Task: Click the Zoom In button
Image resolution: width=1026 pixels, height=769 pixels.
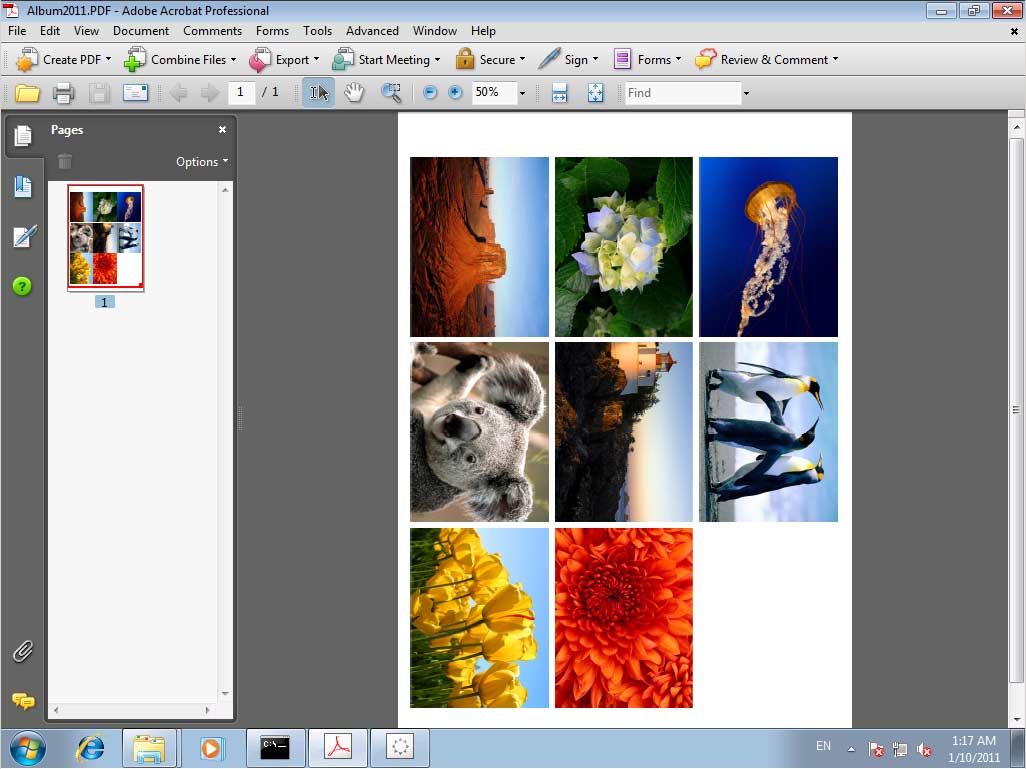Action: (x=455, y=93)
